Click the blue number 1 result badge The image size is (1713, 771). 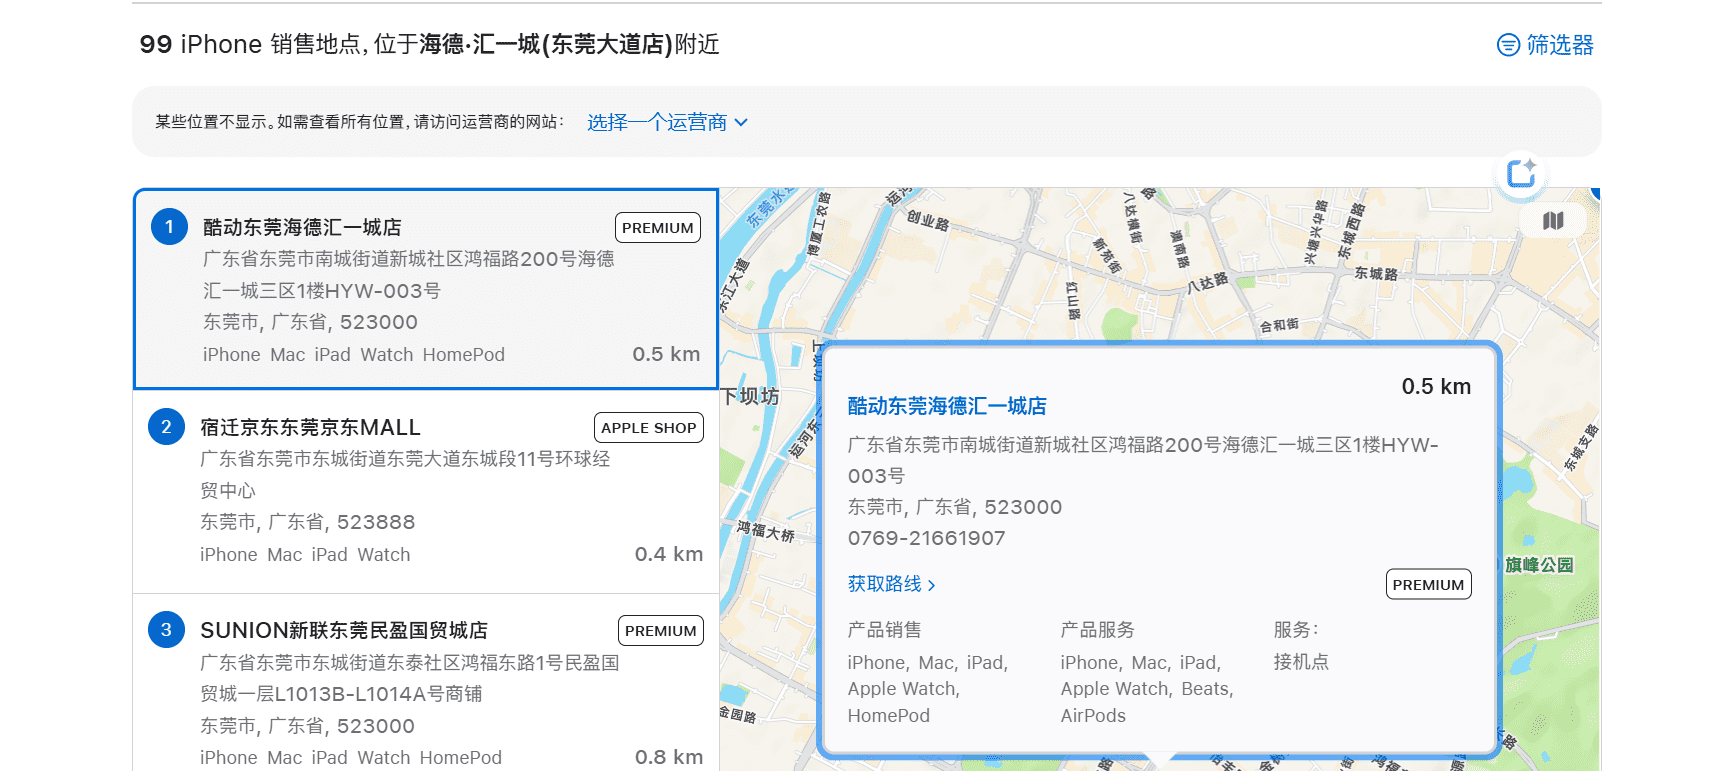point(169,227)
